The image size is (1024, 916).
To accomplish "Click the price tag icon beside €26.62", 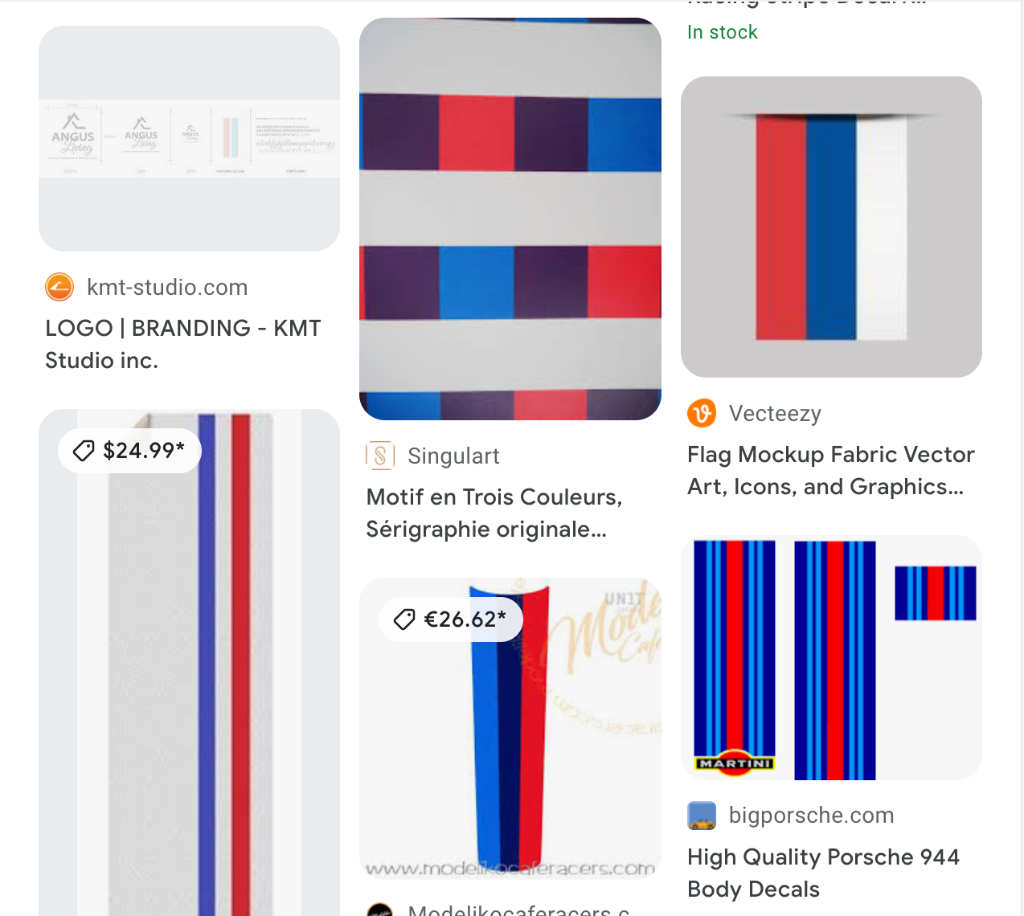I will point(404,619).
